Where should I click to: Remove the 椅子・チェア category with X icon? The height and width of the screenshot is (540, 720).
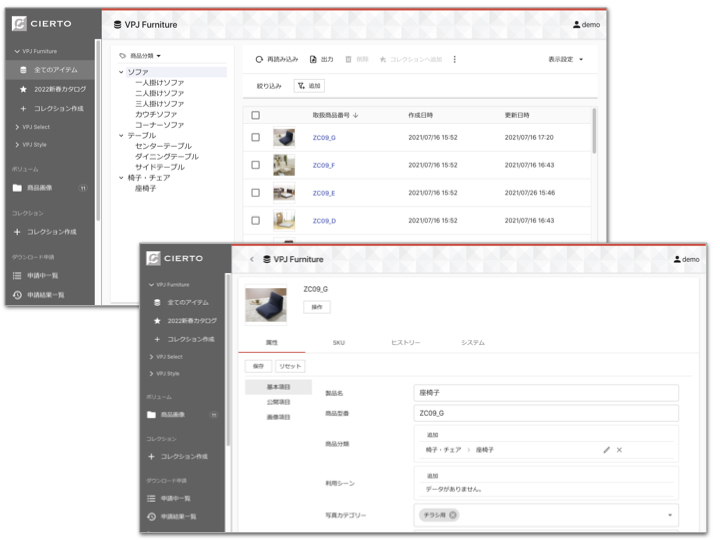[x=619, y=450]
